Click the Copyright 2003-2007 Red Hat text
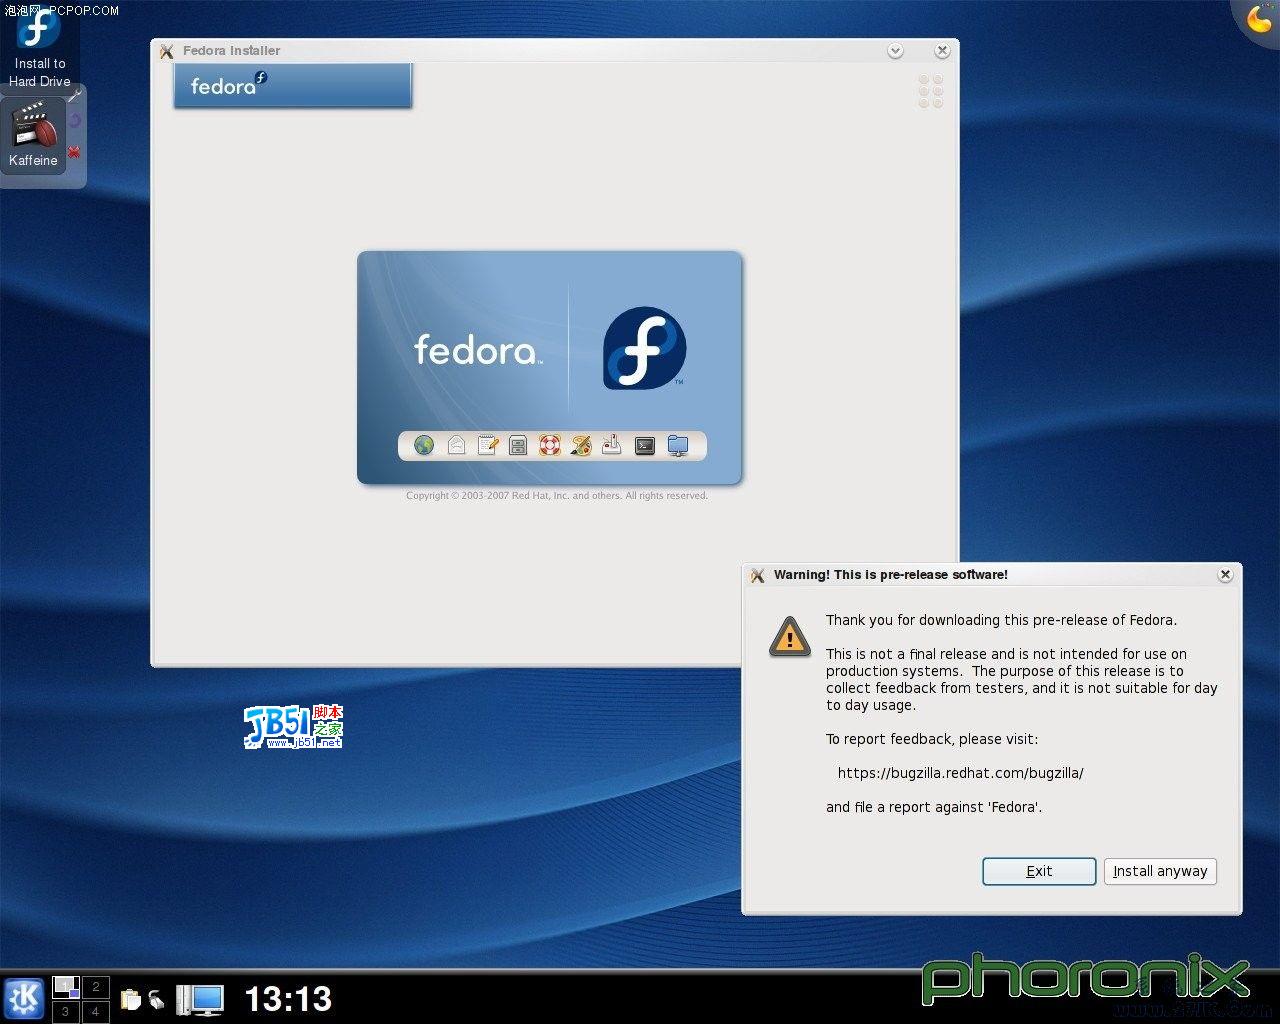 [557, 496]
